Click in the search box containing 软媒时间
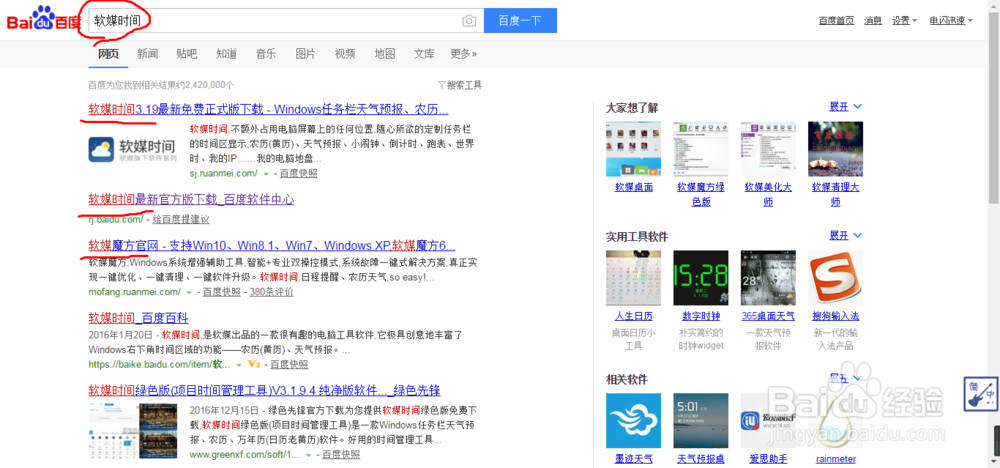The image size is (1000, 468). pyautogui.click(x=286, y=20)
